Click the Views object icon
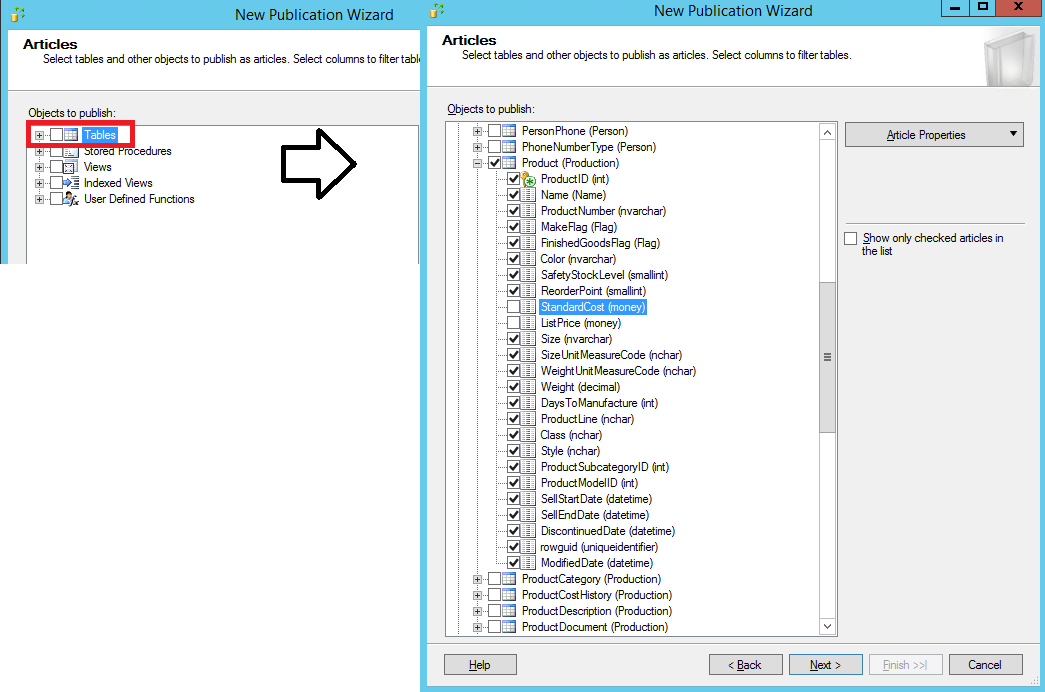 click(x=71, y=167)
